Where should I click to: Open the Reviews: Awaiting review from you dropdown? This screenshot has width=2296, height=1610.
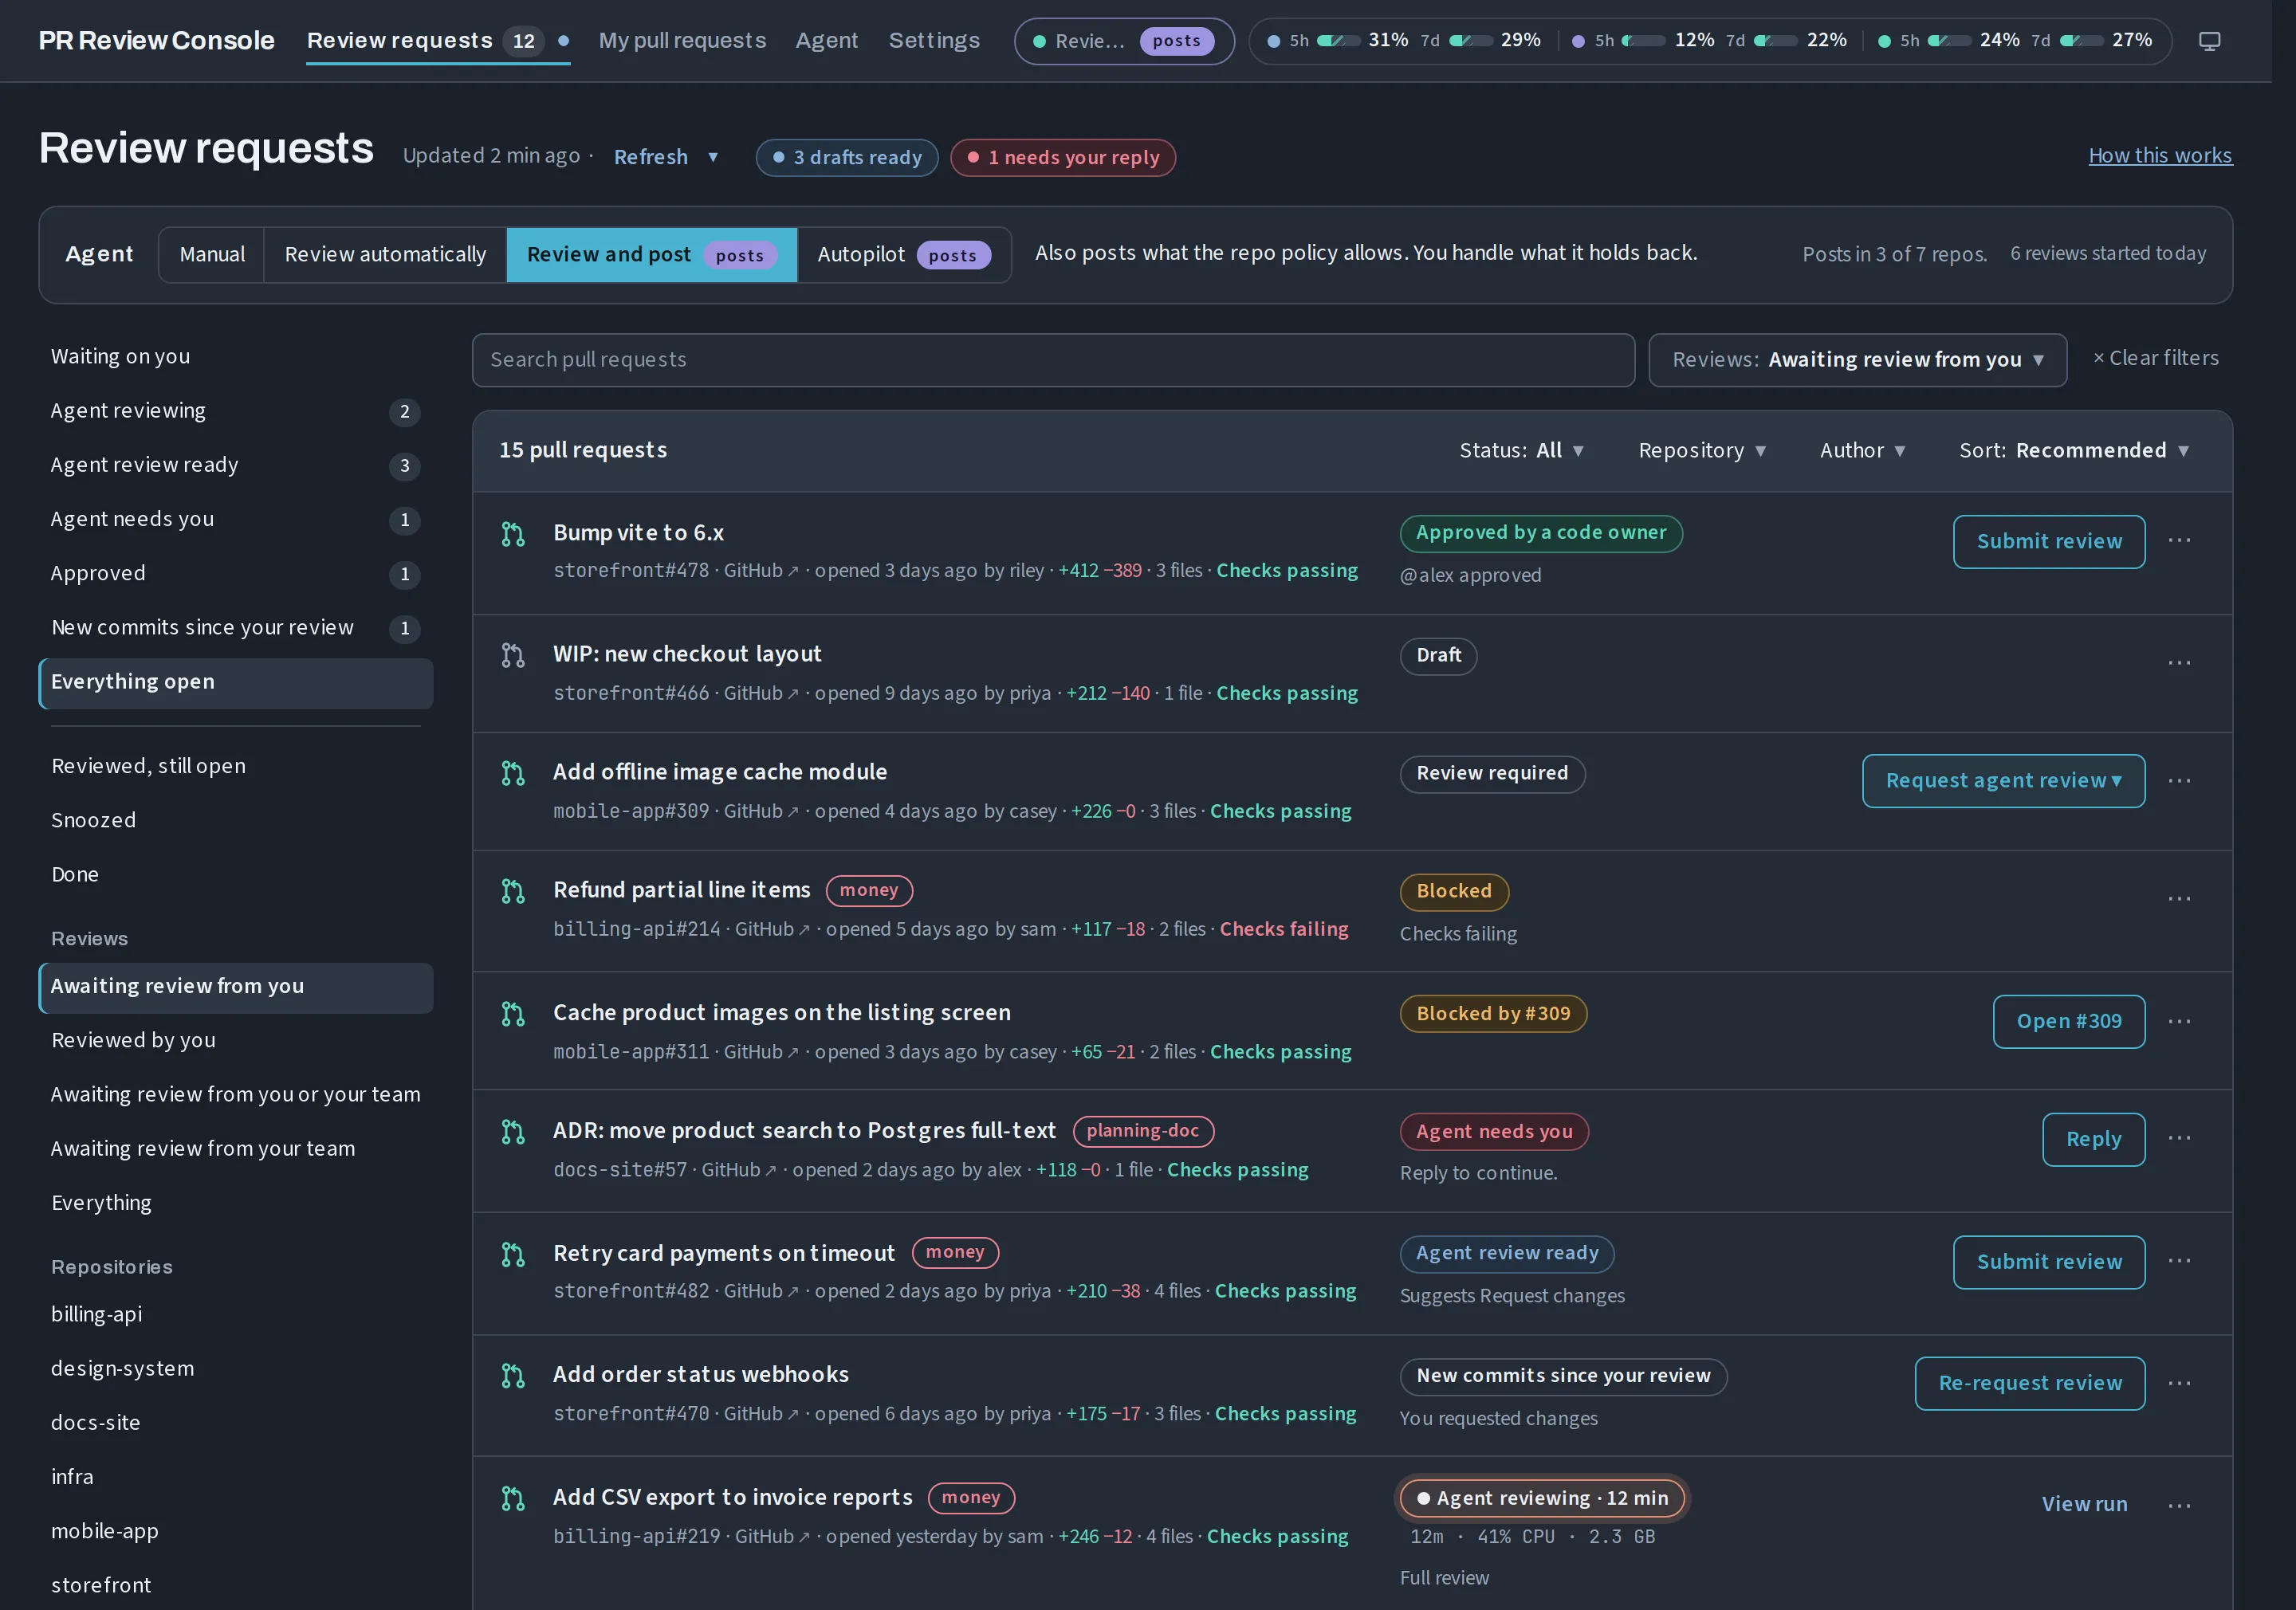pos(1857,360)
